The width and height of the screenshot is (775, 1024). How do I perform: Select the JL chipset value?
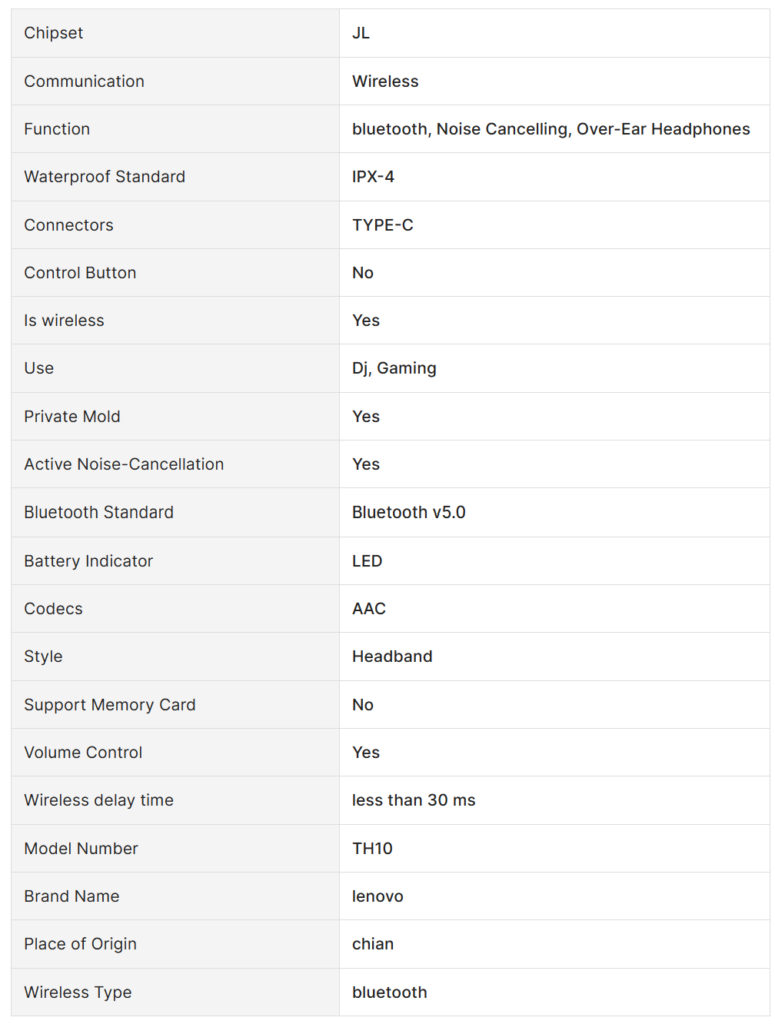(361, 33)
